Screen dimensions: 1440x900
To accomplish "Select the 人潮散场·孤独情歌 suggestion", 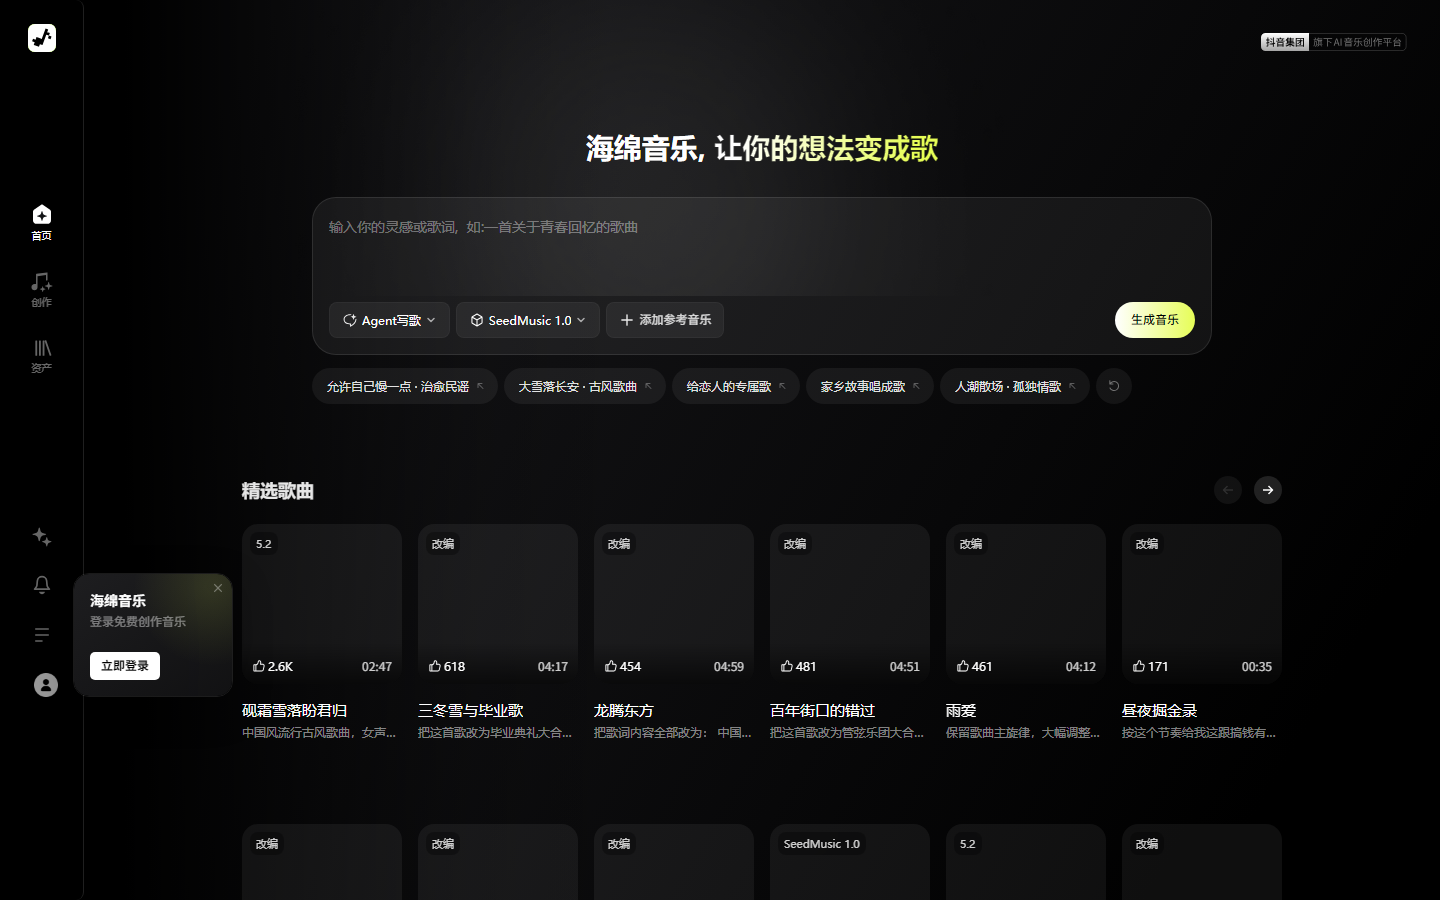I will 1015,386.
